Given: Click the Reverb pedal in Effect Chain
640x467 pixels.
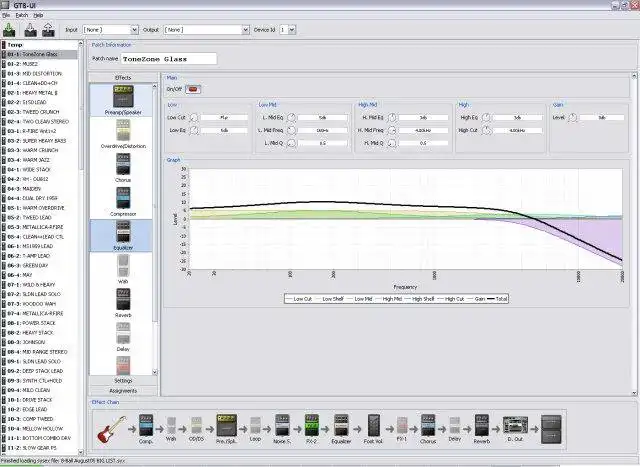Looking at the screenshot, I should (x=482, y=426).
